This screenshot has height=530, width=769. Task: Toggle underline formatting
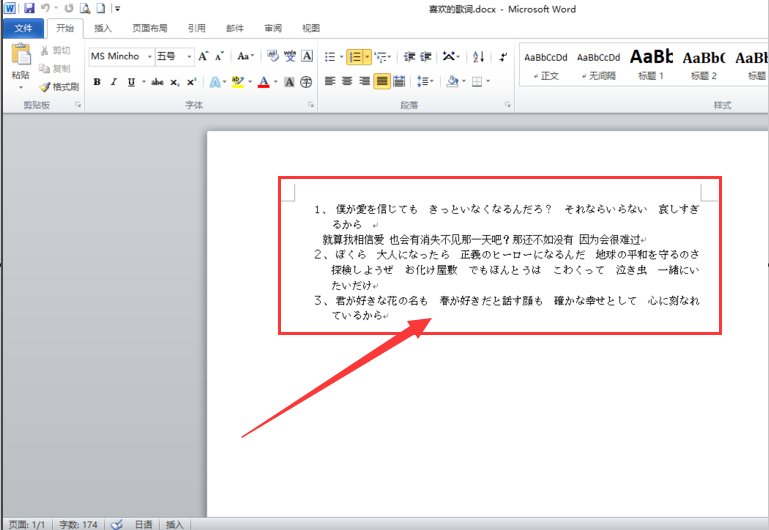click(x=131, y=82)
